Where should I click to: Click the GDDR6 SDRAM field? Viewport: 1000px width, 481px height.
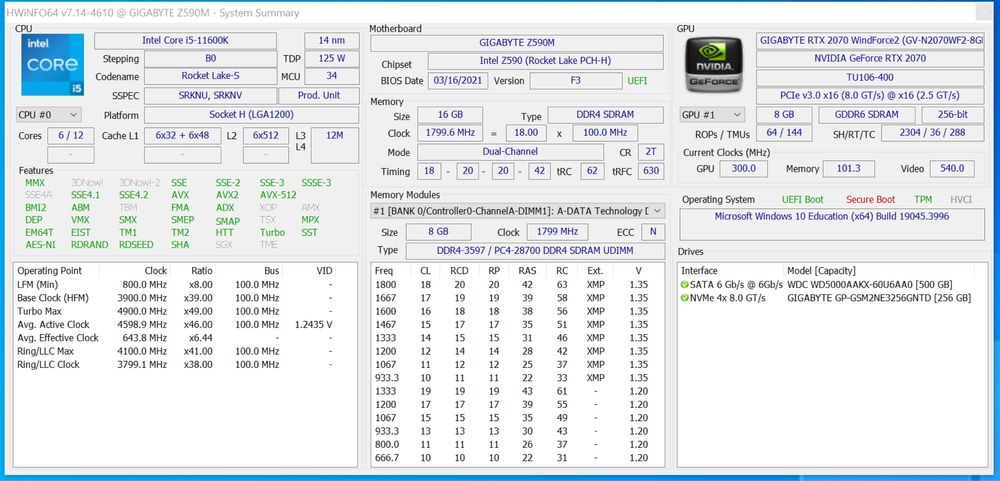[x=867, y=115]
